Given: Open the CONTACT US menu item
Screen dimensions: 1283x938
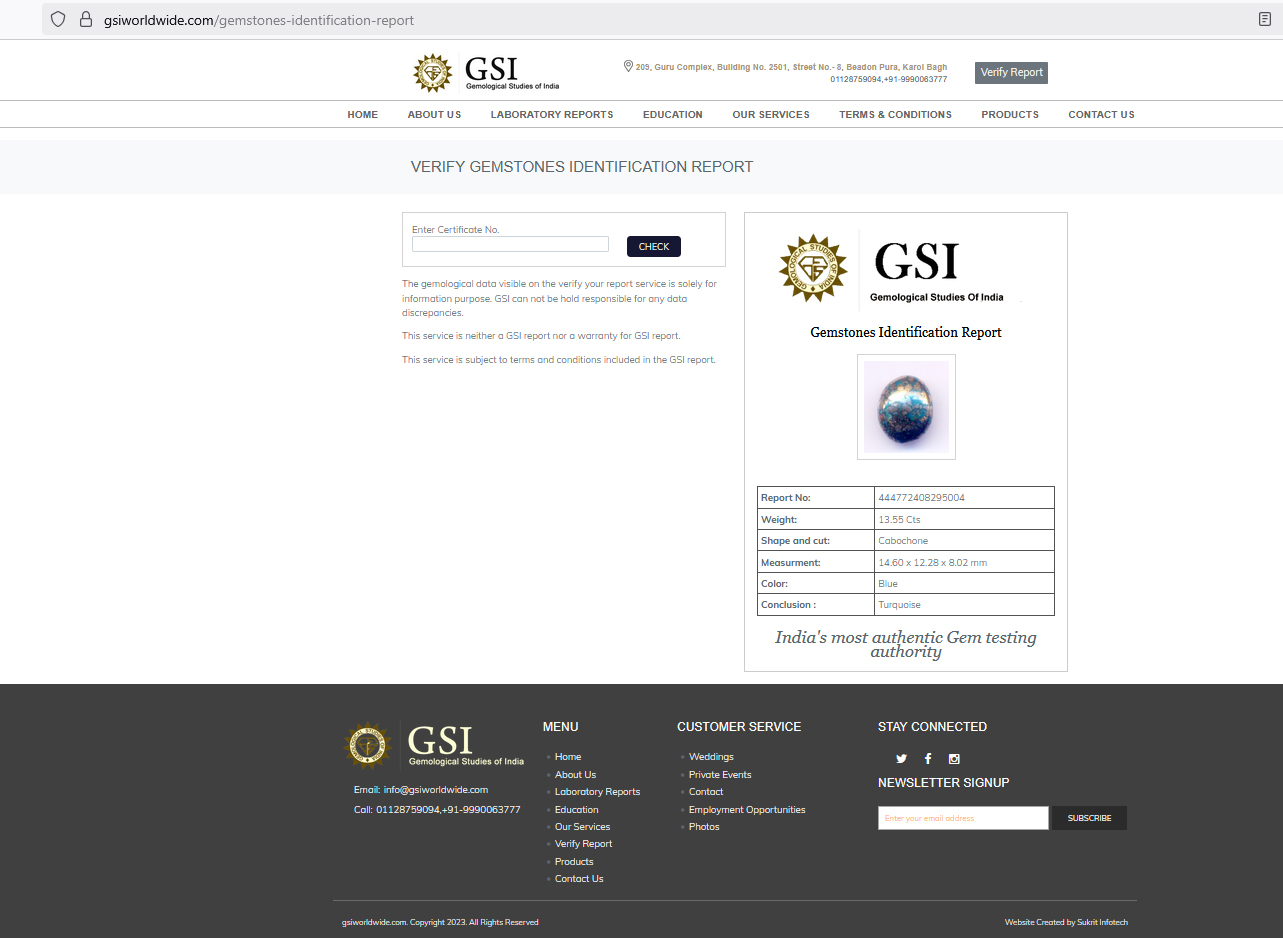Looking at the screenshot, I should click(1101, 115).
